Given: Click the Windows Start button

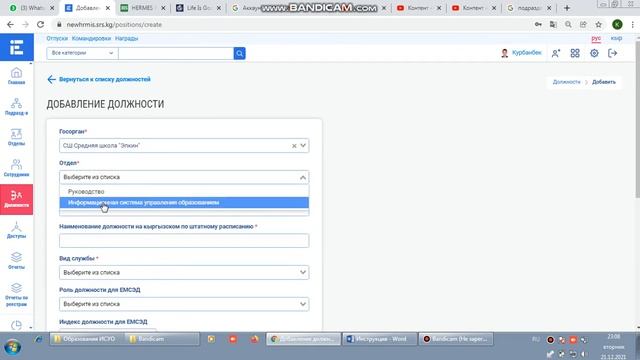Looking at the screenshot, I should coord(12,347).
